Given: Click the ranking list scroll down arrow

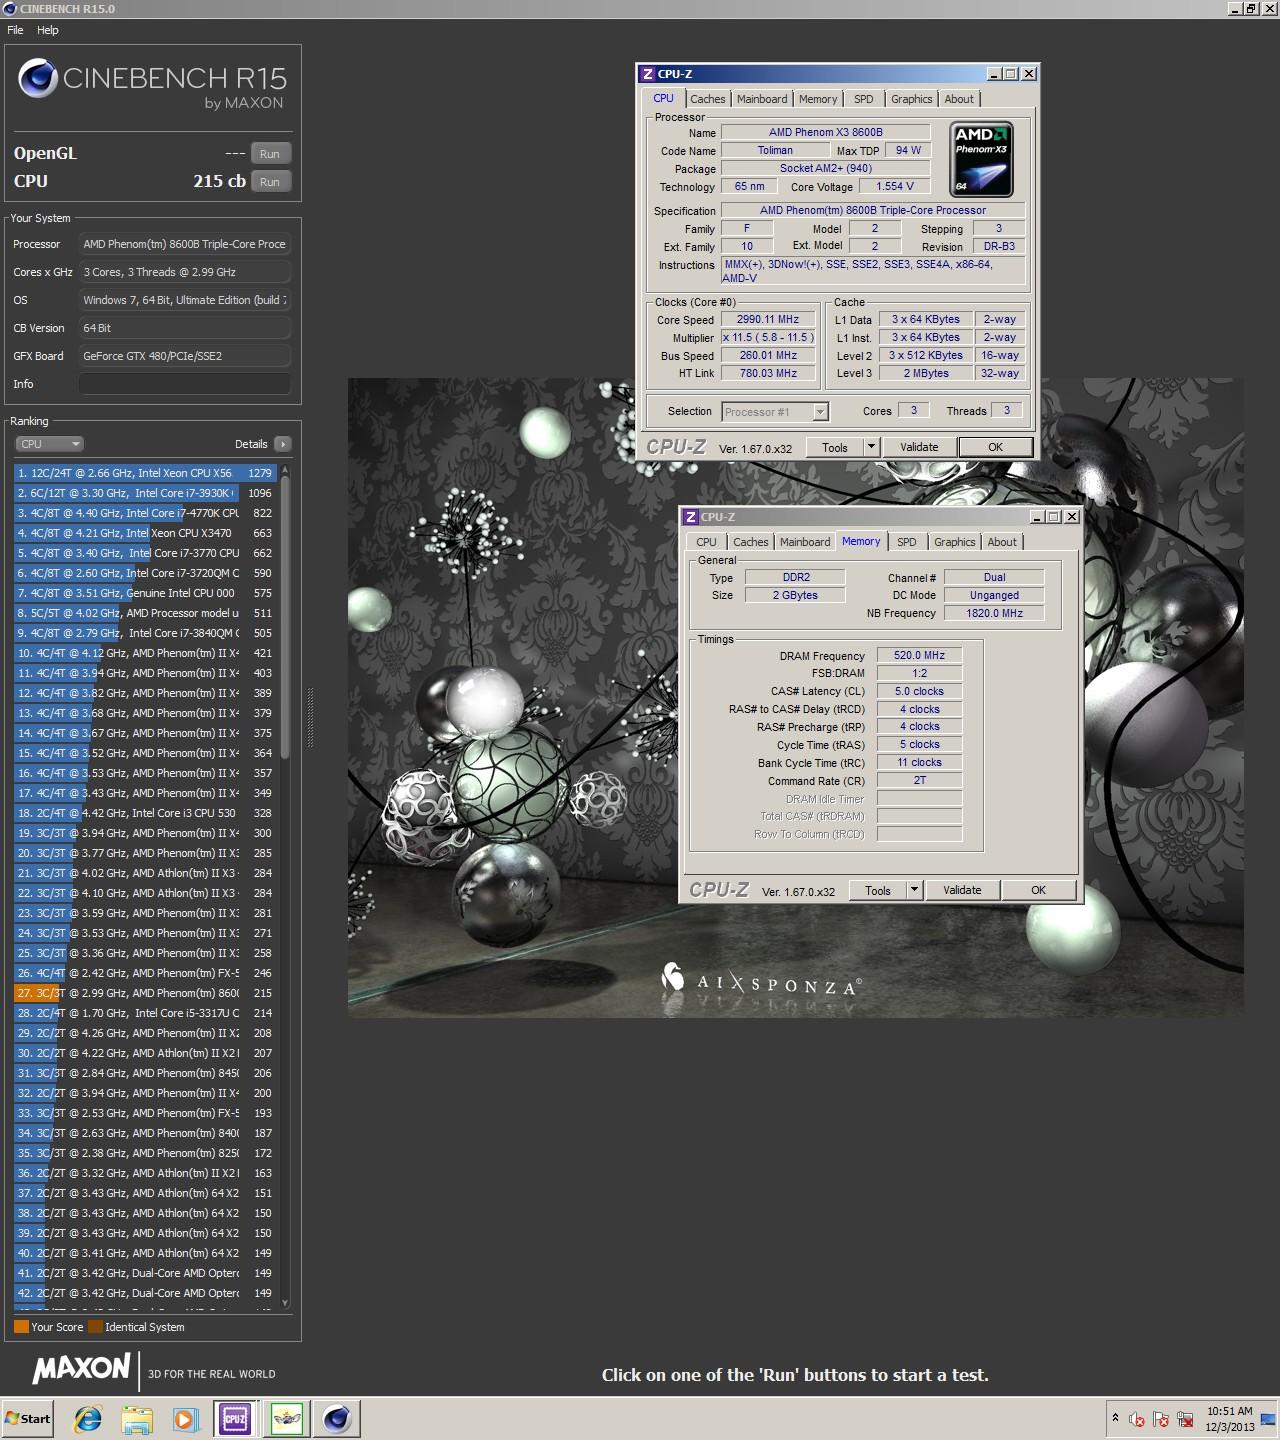Looking at the screenshot, I should point(285,1303).
